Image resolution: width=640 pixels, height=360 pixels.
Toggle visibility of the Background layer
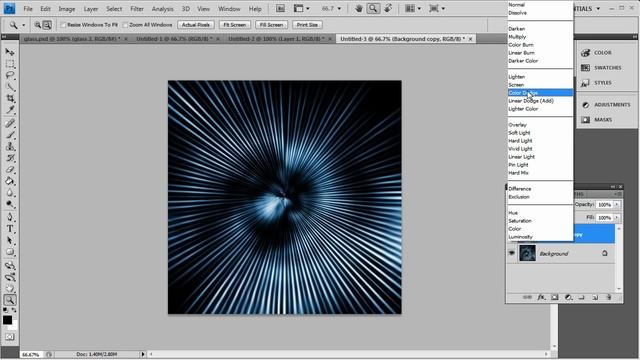coord(512,253)
